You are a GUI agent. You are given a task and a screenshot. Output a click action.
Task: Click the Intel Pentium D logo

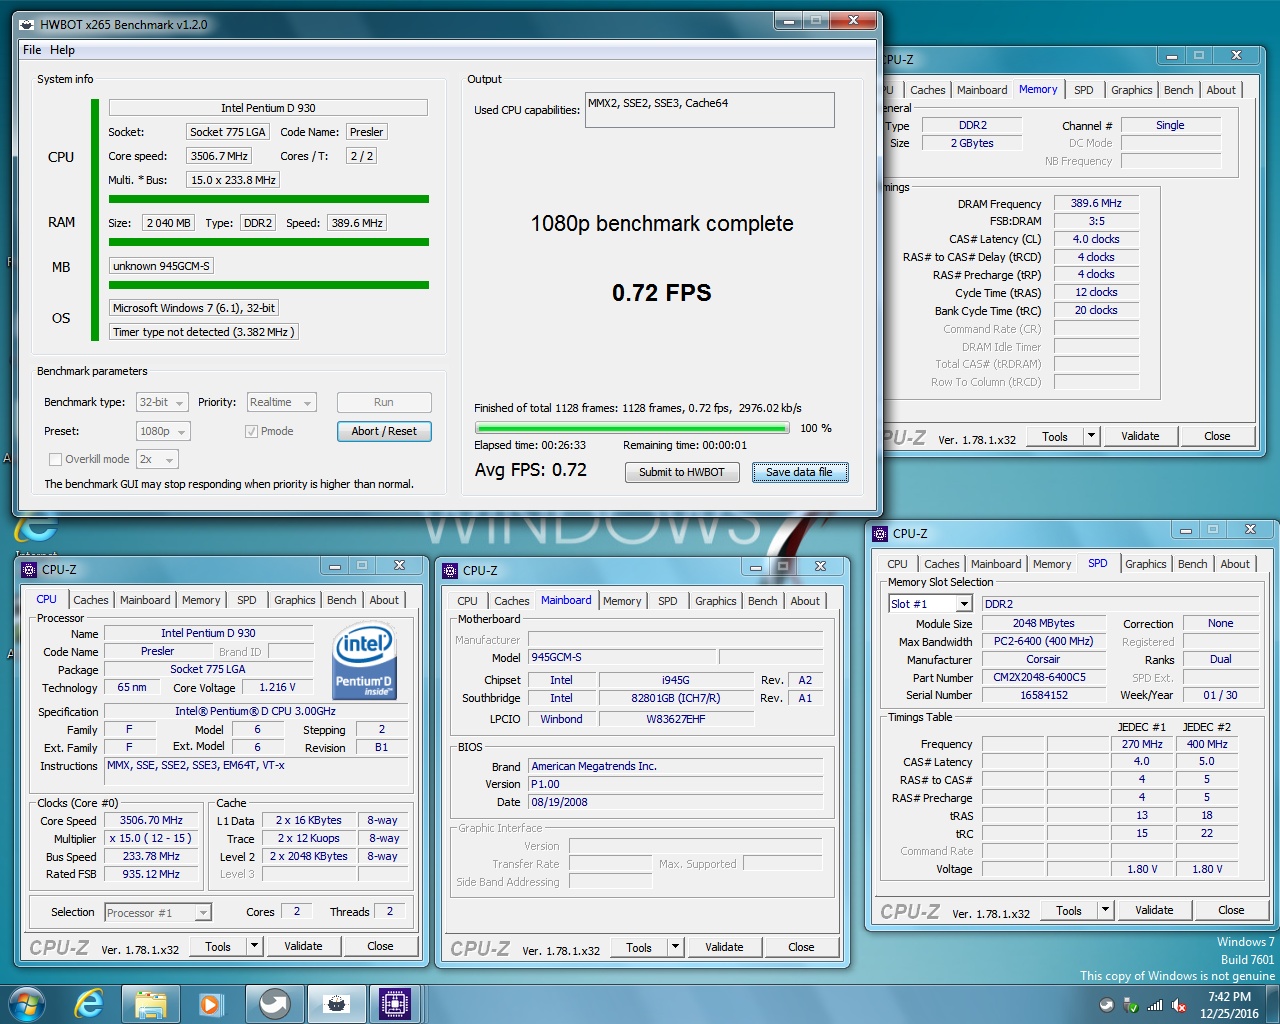pos(363,659)
